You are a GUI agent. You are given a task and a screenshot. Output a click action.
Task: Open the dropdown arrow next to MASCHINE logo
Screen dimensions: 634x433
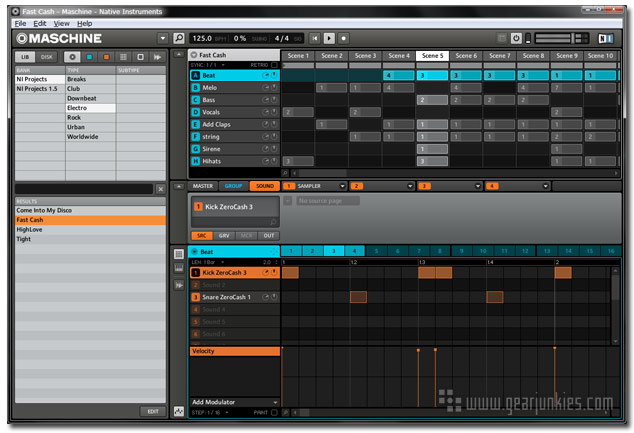click(163, 38)
